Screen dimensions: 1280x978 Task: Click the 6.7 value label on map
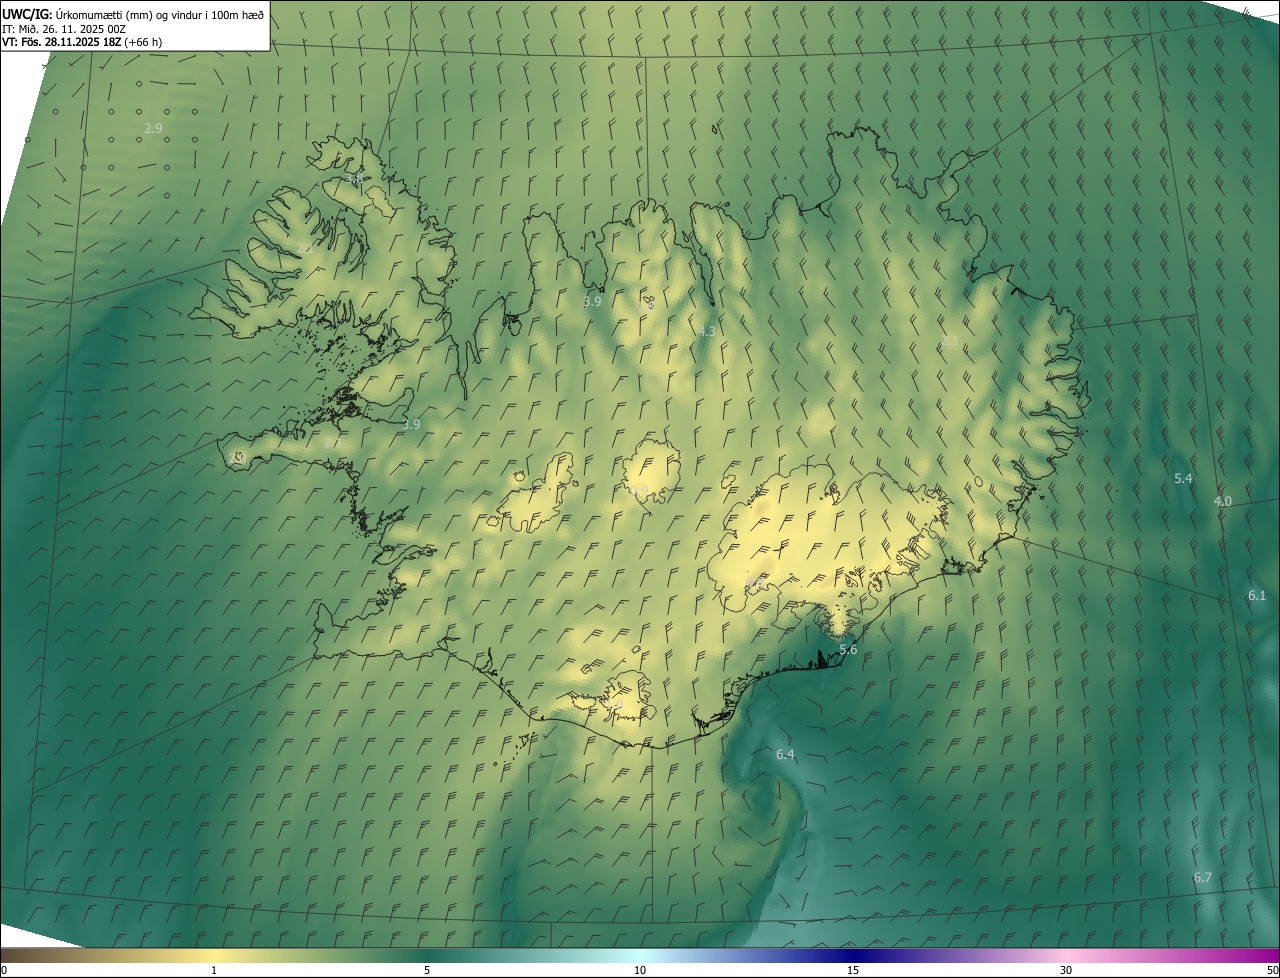click(1202, 878)
